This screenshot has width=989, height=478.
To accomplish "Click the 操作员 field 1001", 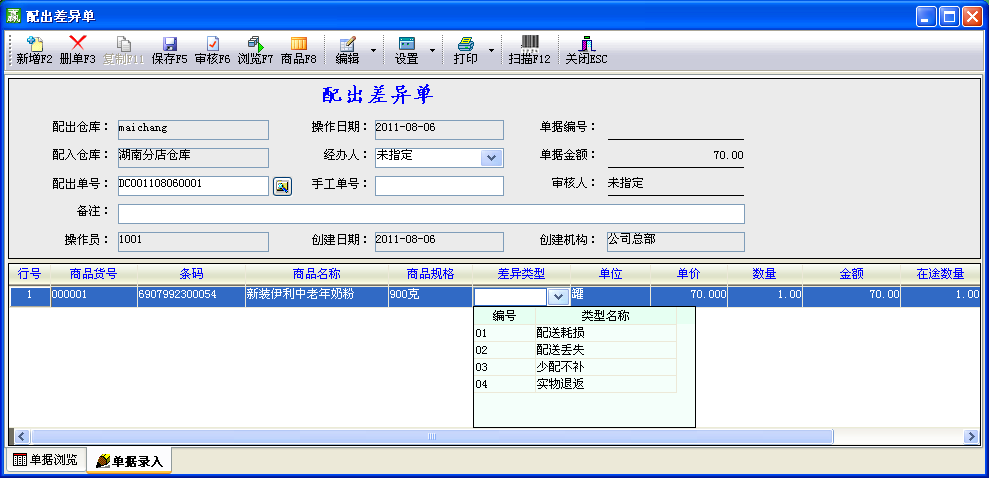I will coord(193,242).
